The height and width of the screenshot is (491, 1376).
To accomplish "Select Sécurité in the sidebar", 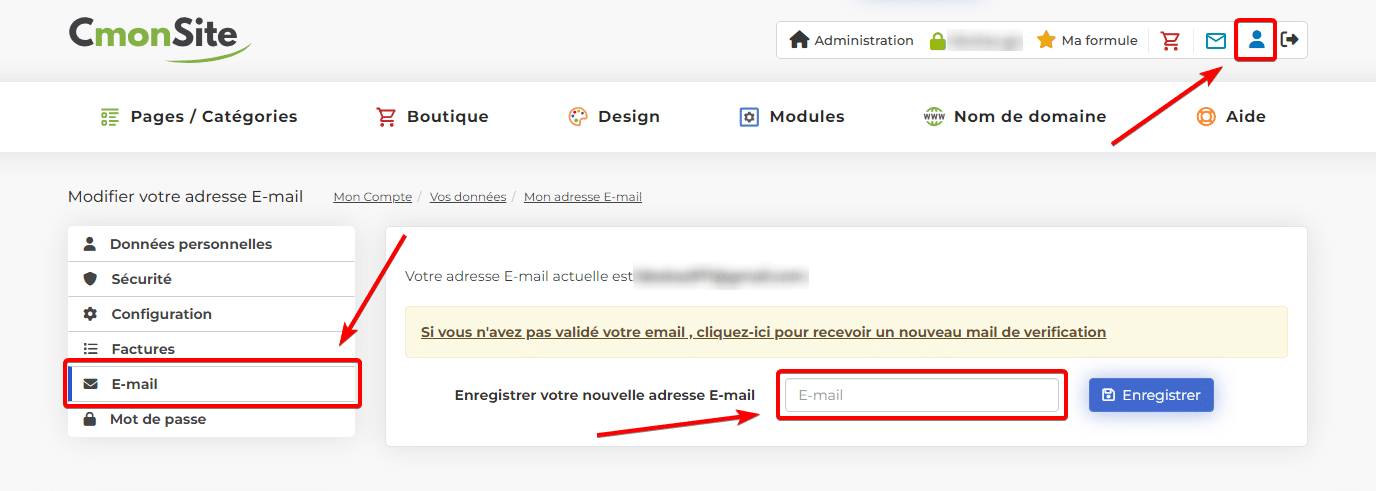I will 211,279.
